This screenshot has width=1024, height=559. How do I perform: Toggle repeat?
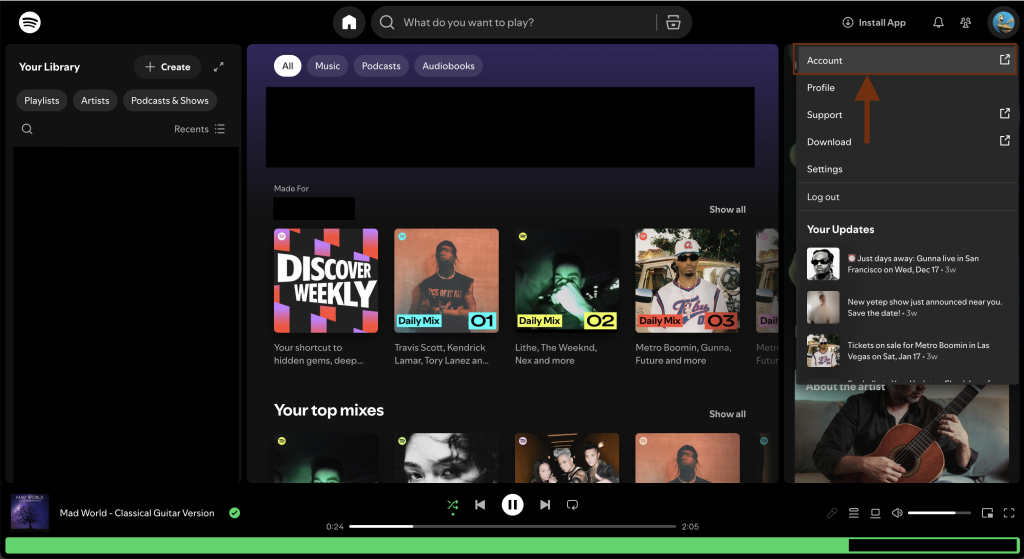(572, 505)
